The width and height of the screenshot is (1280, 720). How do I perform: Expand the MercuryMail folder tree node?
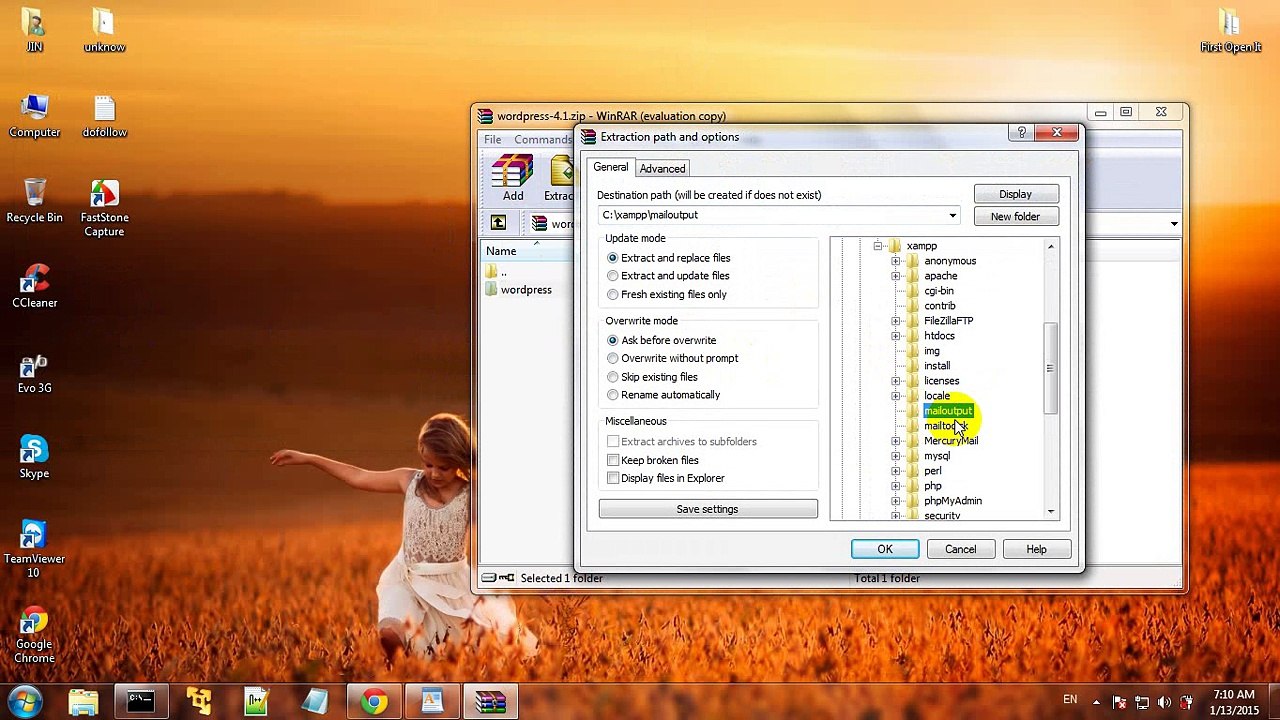tap(896, 441)
